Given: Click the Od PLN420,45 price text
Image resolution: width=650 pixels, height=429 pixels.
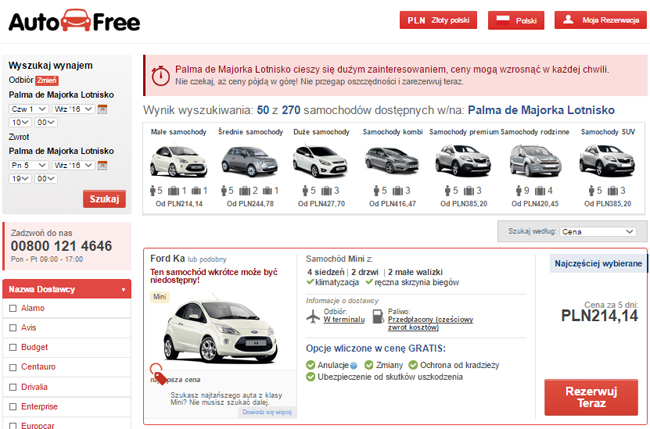Looking at the screenshot, I should (535, 204).
